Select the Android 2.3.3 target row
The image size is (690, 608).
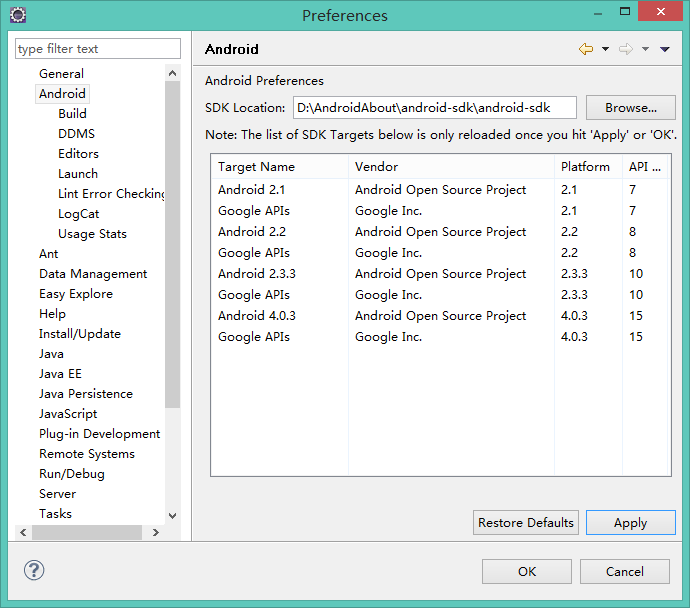(441, 274)
